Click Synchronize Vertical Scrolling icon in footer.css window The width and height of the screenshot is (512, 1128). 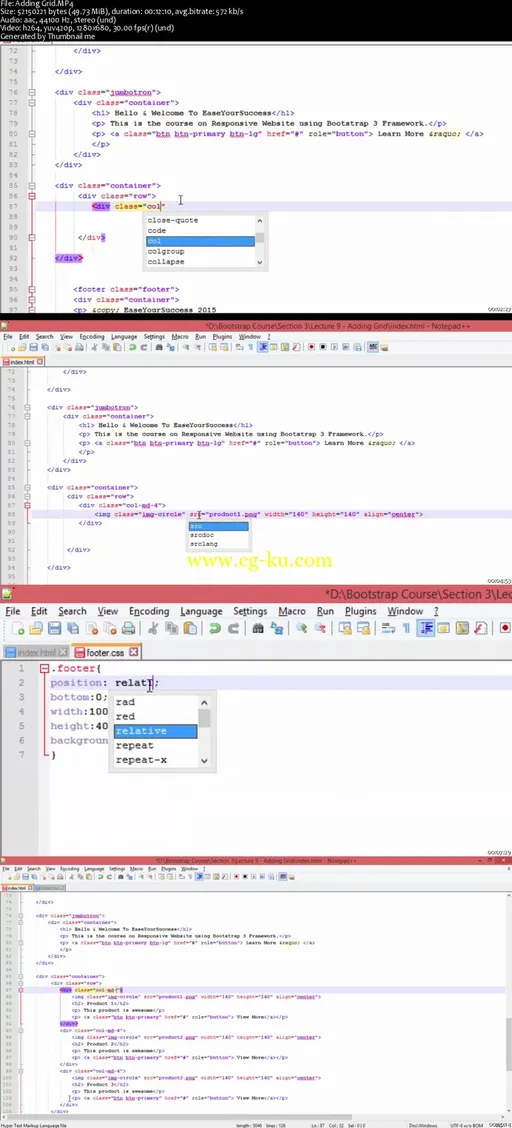(x=344, y=629)
